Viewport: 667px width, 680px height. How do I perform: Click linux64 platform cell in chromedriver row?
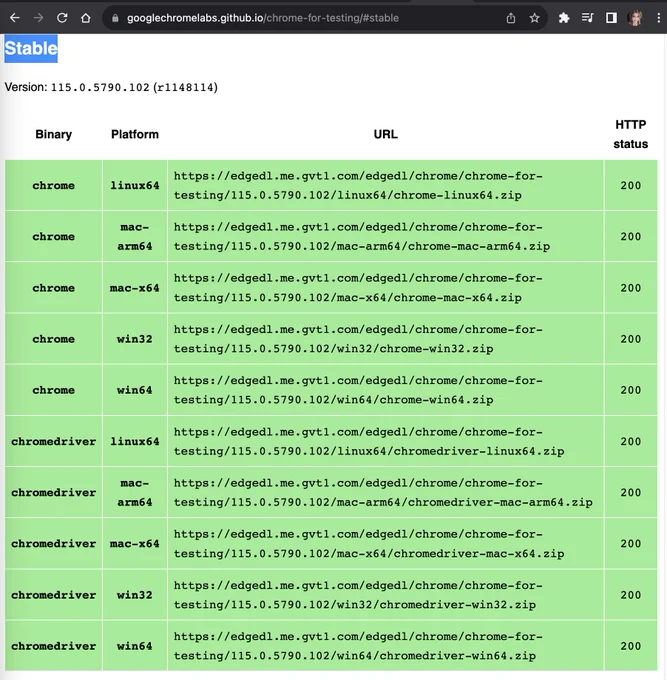[x=135, y=441]
